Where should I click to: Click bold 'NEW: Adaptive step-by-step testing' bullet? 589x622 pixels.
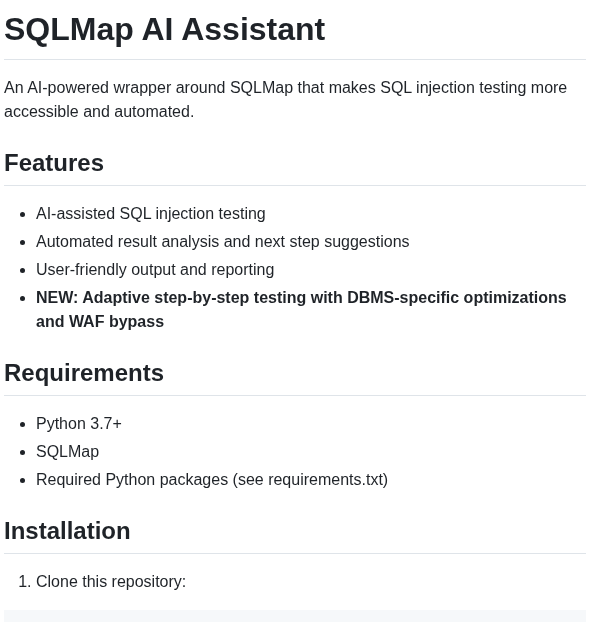pyautogui.click(x=301, y=309)
